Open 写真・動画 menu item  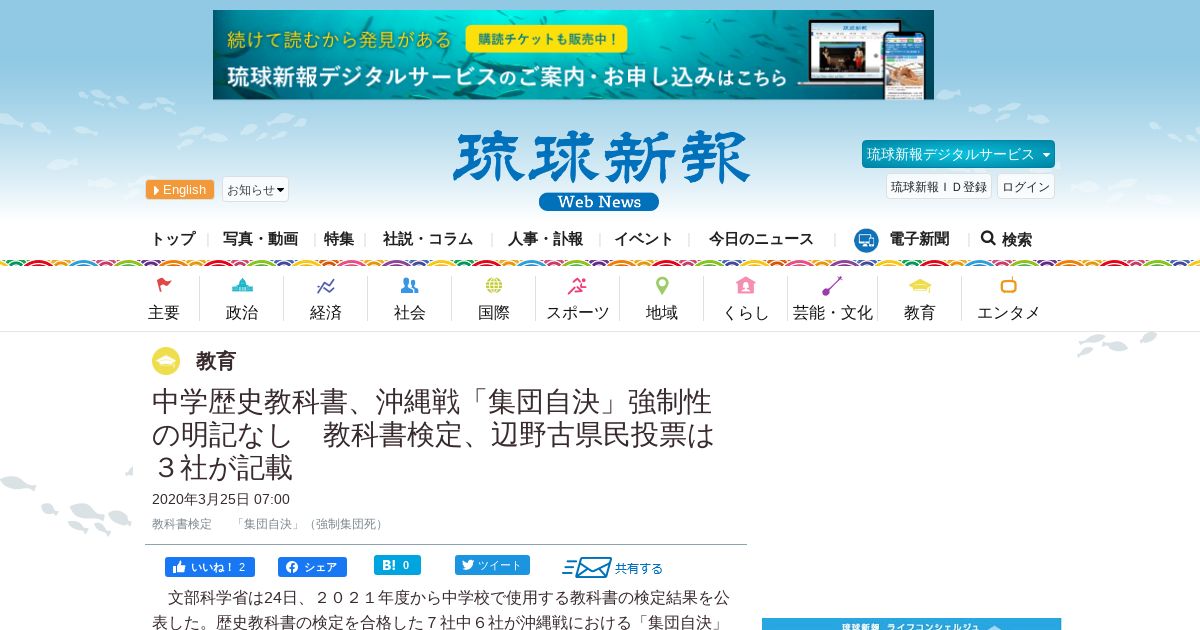point(260,239)
